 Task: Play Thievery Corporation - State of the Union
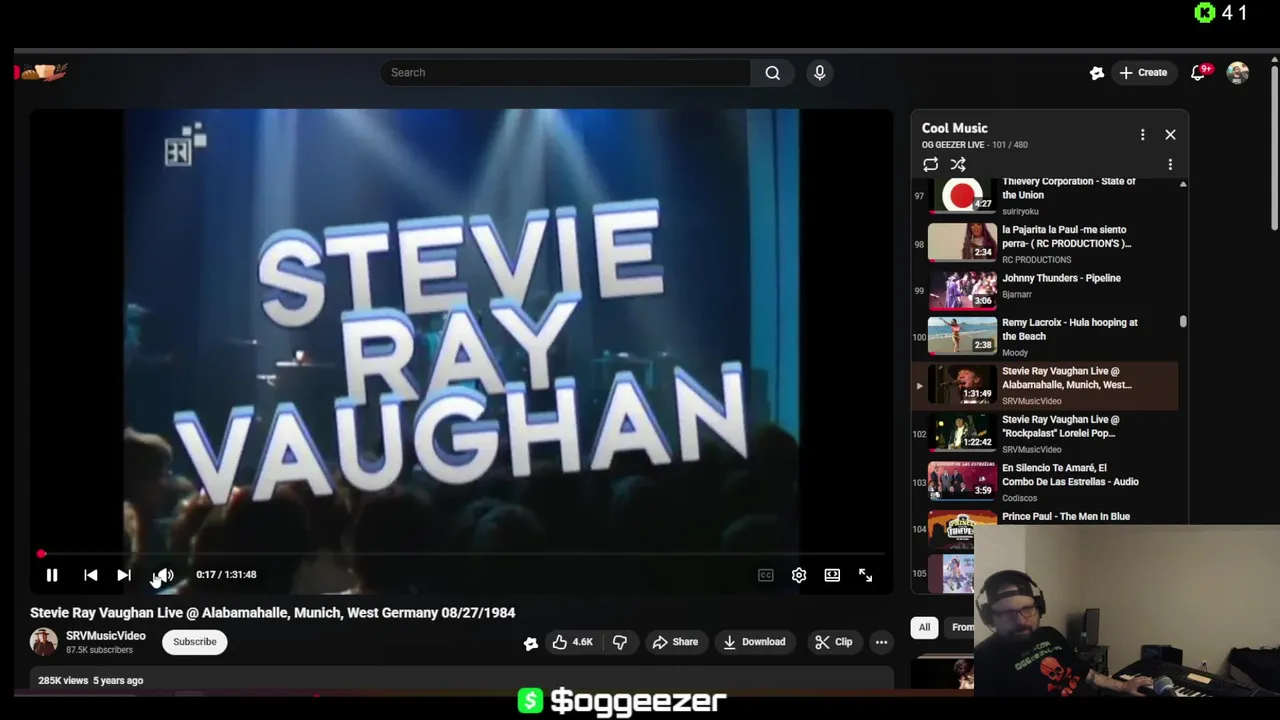point(1046,195)
